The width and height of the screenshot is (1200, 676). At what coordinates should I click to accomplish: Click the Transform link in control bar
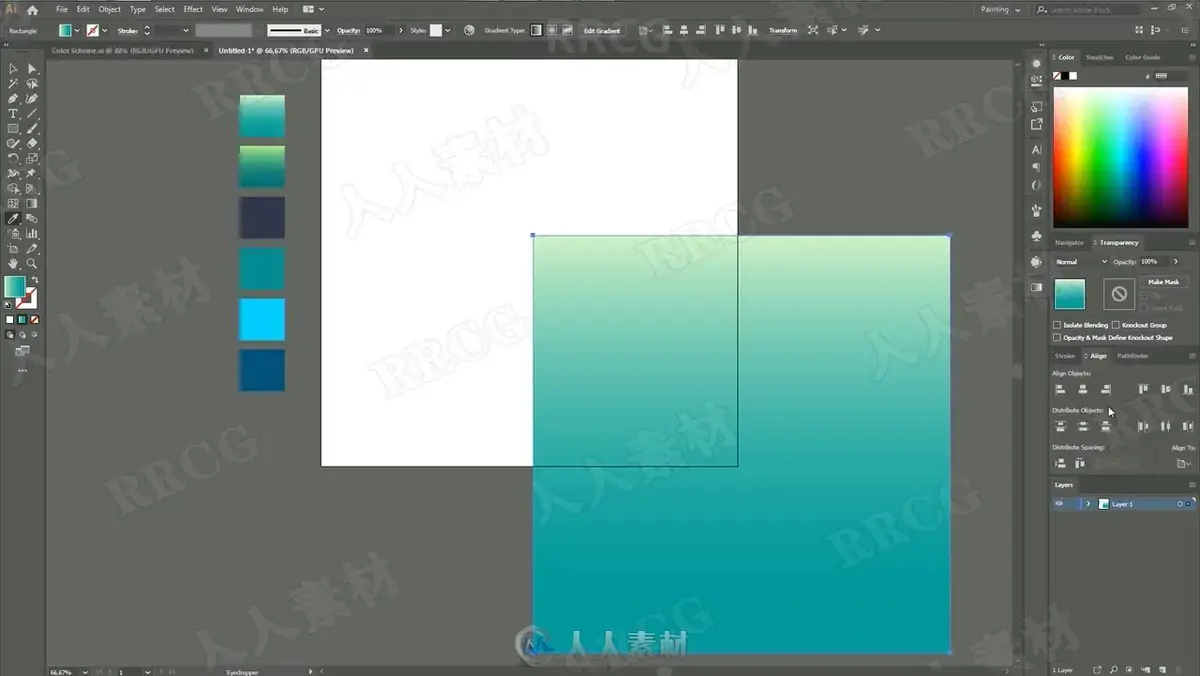(783, 30)
